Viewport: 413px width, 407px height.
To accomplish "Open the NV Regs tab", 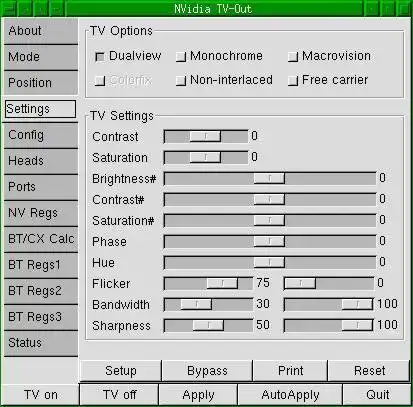I will click(x=41, y=213).
